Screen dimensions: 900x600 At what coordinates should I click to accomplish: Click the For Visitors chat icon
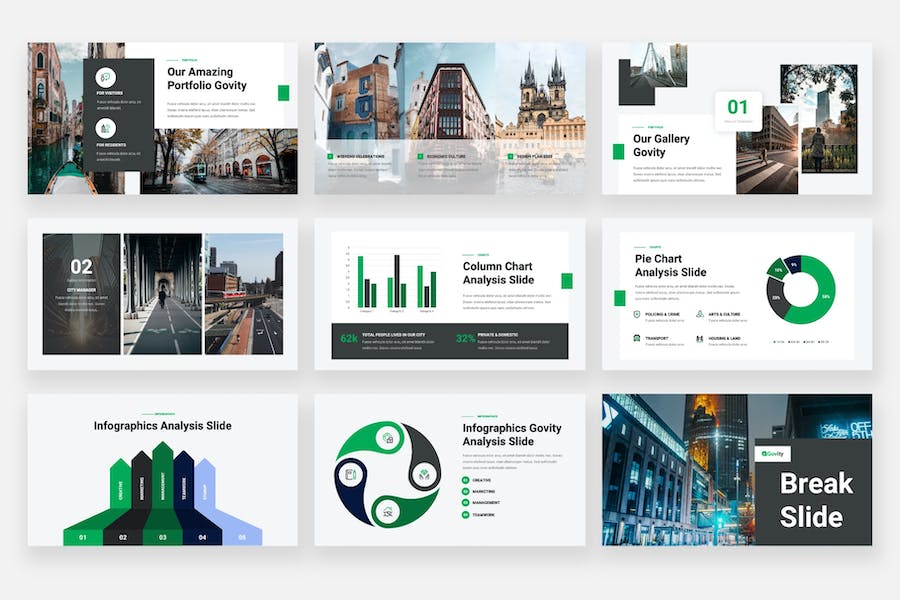click(106, 78)
